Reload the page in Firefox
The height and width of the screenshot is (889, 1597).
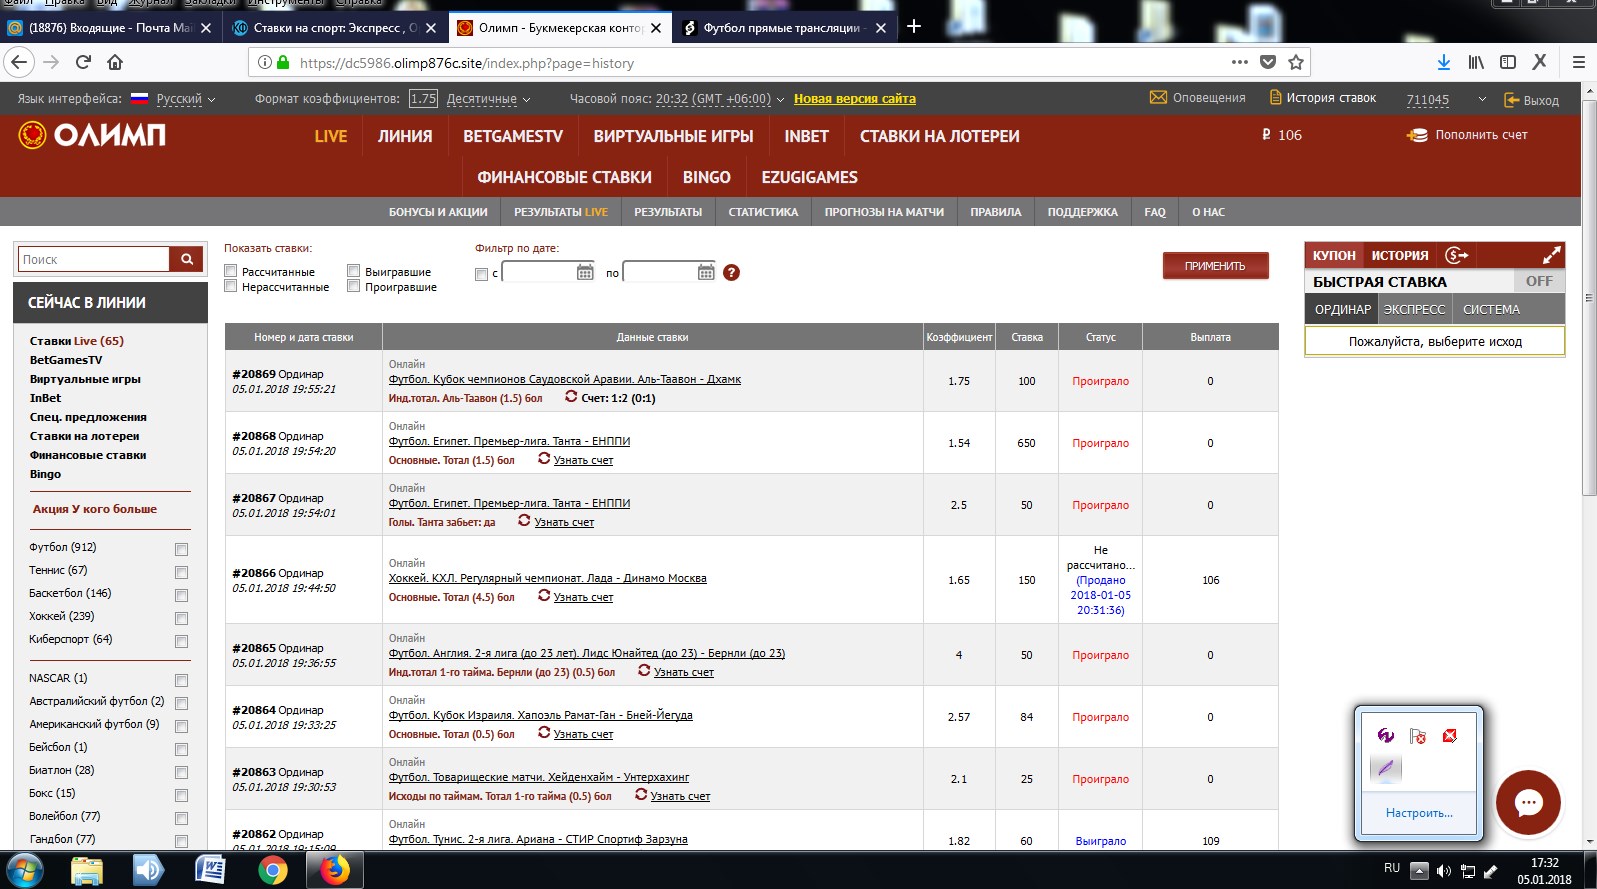(84, 62)
